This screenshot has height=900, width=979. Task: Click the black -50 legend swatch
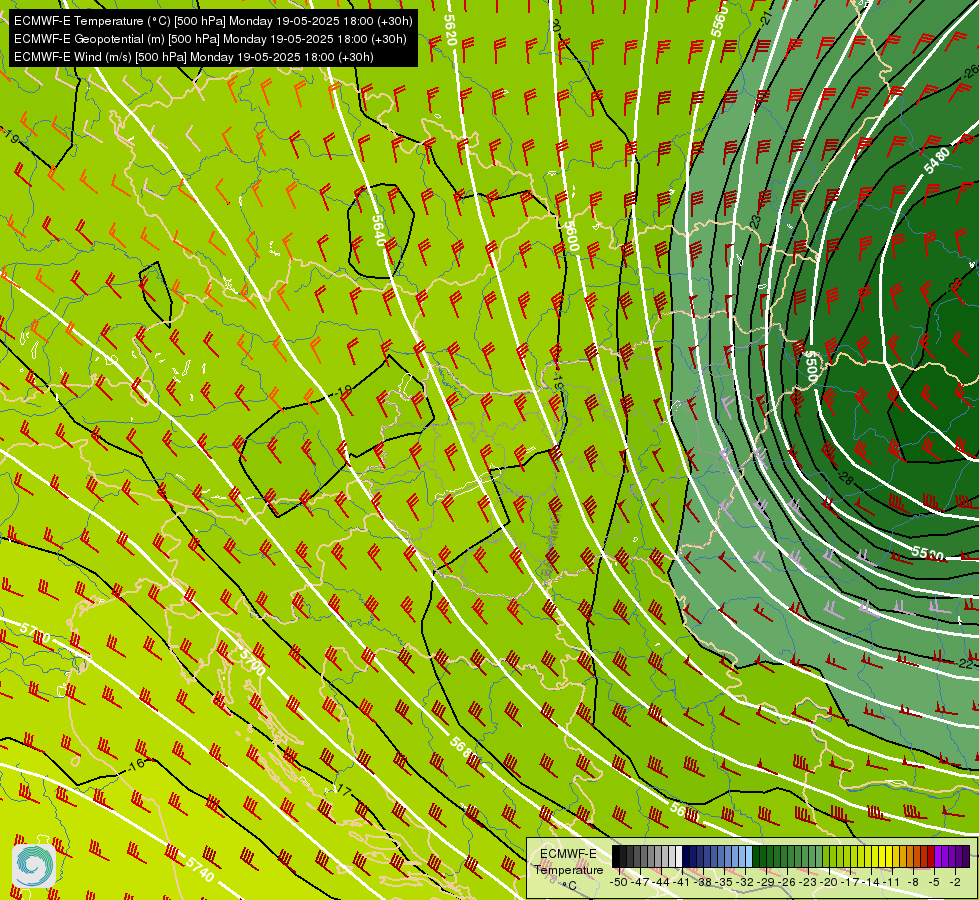(x=616, y=856)
